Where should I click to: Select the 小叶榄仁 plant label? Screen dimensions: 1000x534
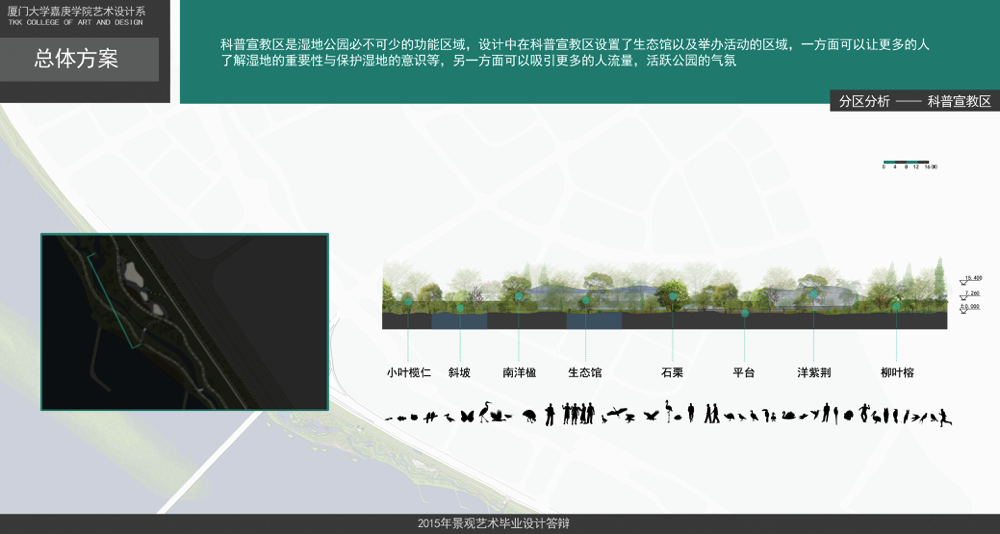tap(409, 373)
